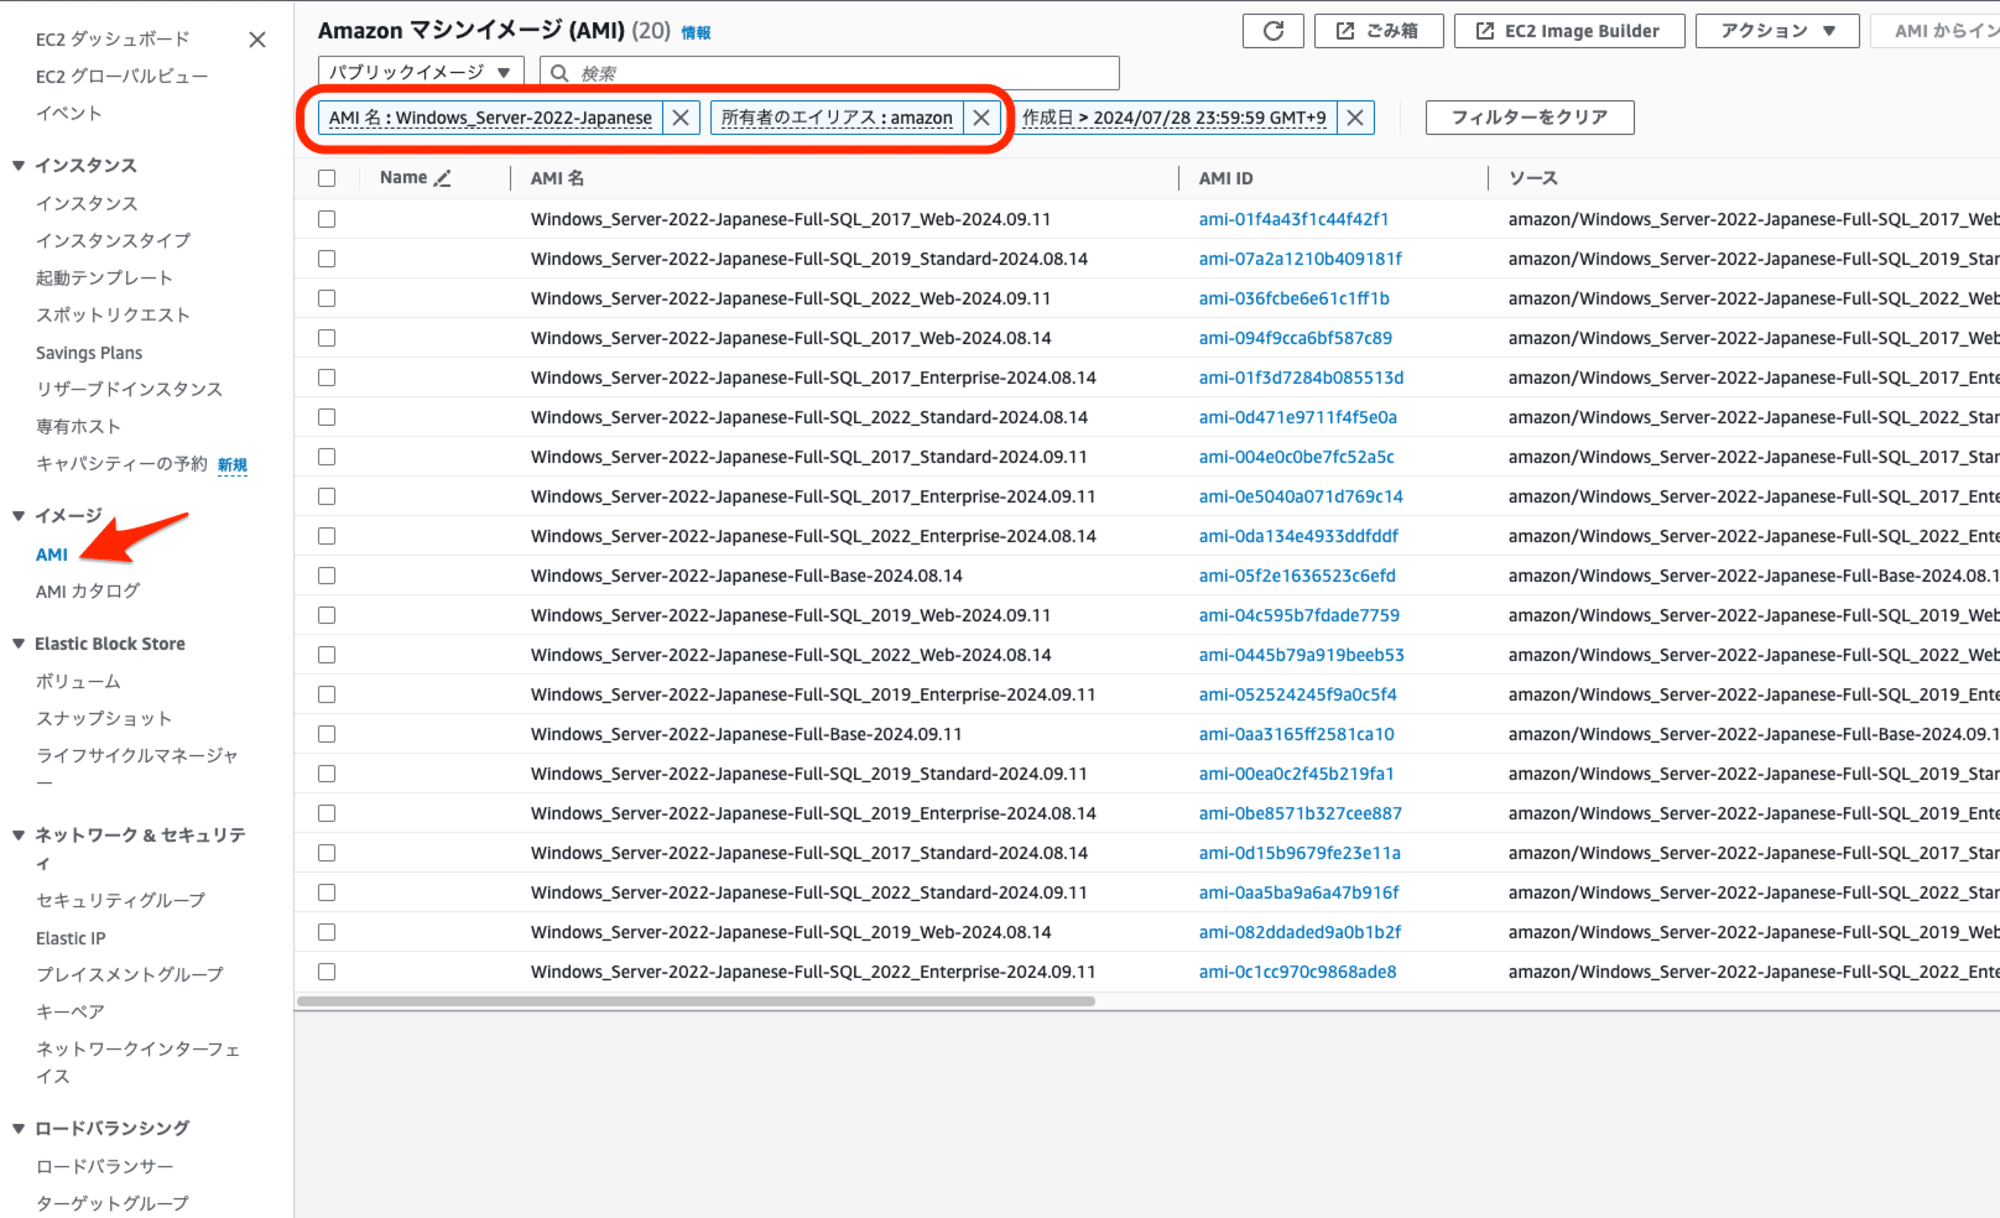Image resolution: width=2000 pixels, height=1218 pixels.
Task: Collapse the Elastic Block Store section
Action: pyautogui.click(x=18, y=644)
